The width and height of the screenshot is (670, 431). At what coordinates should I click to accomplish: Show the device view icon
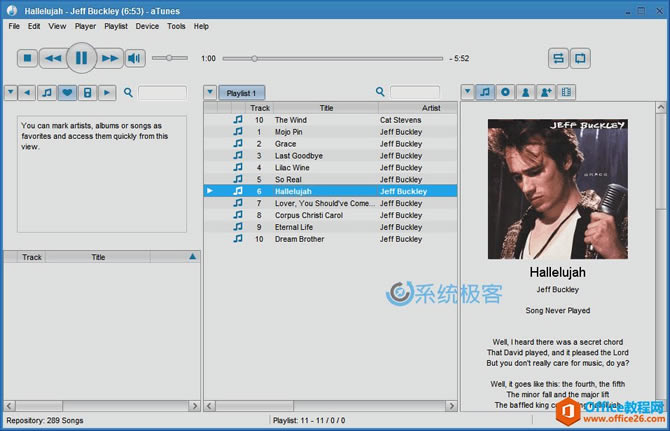[87, 92]
